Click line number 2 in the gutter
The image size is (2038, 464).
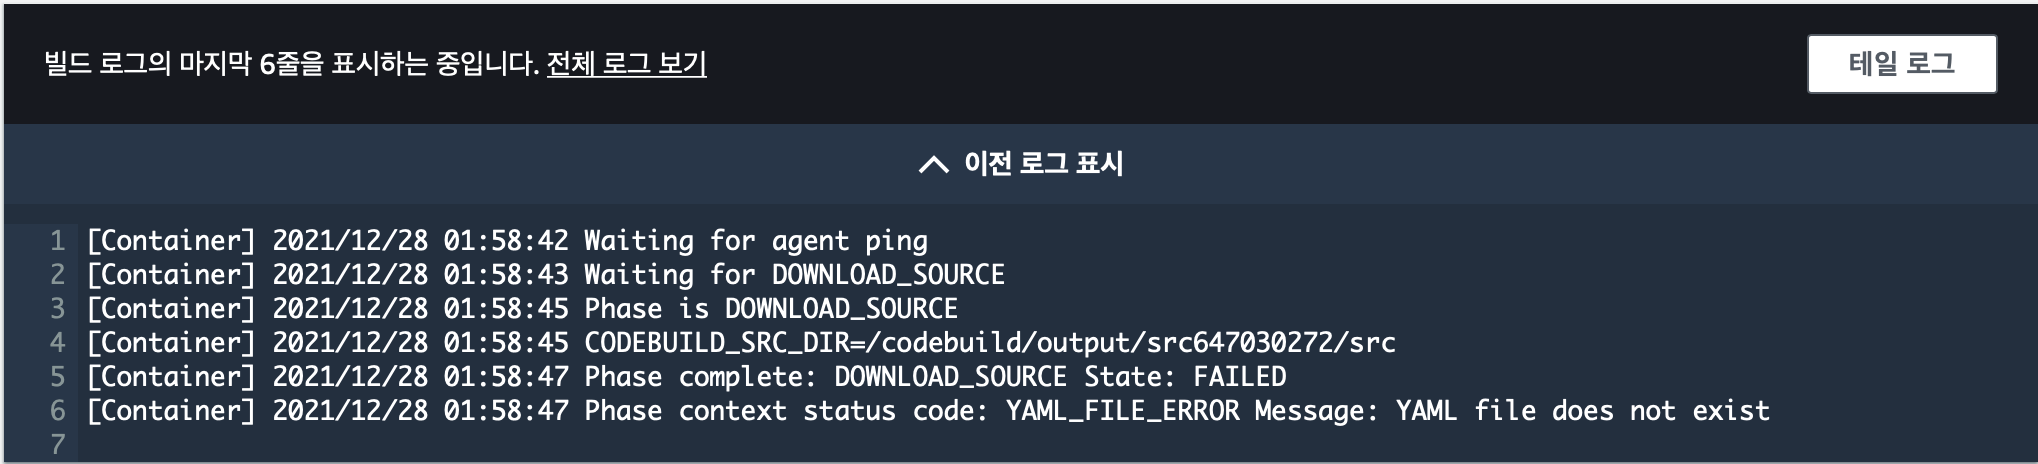tap(58, 275)
